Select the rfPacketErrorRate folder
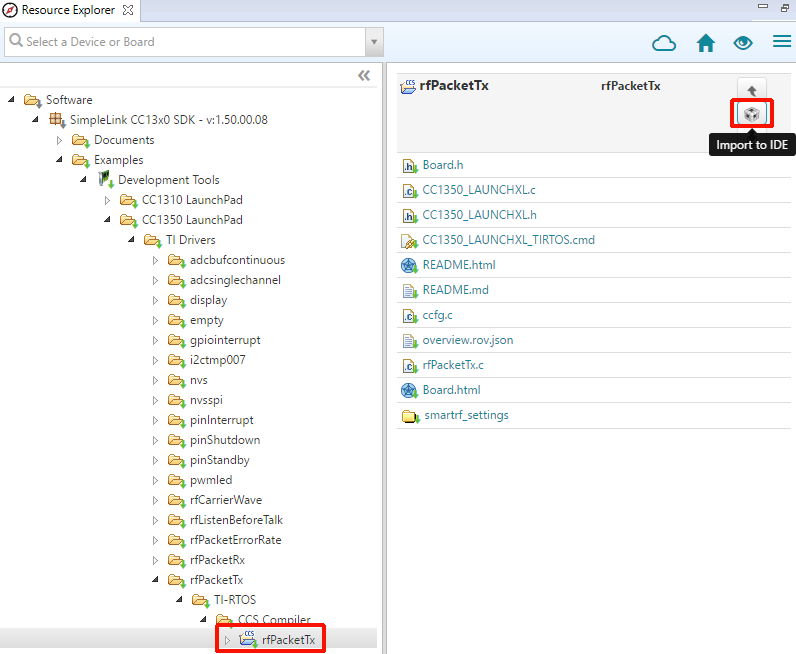The width and height of the screenshot is (796, 654). 236,540
